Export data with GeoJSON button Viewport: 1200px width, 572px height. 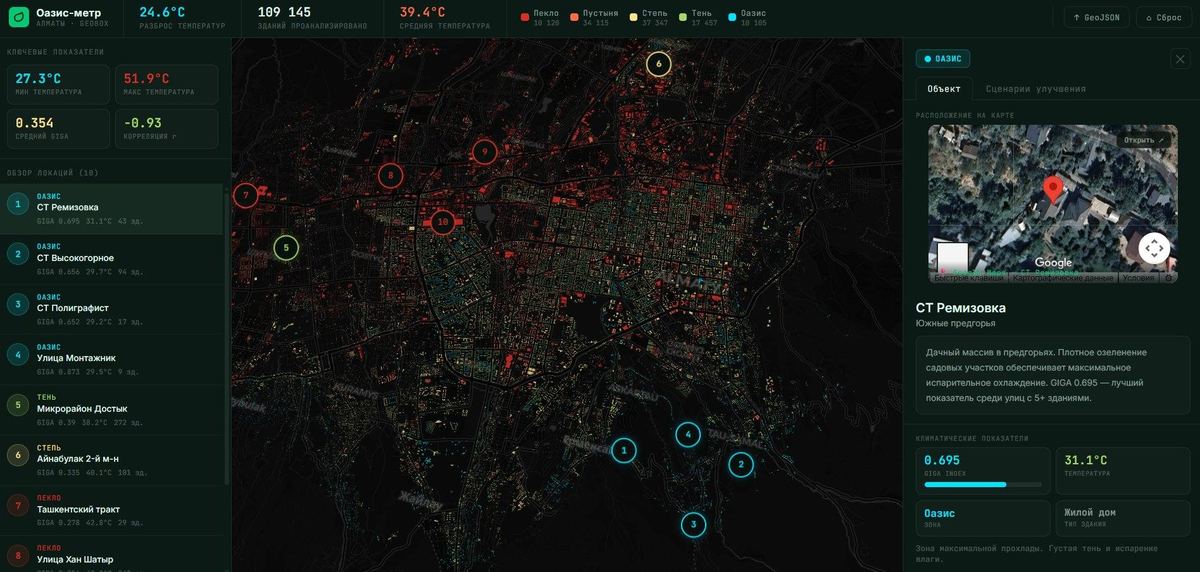[x=1098, y=17]
